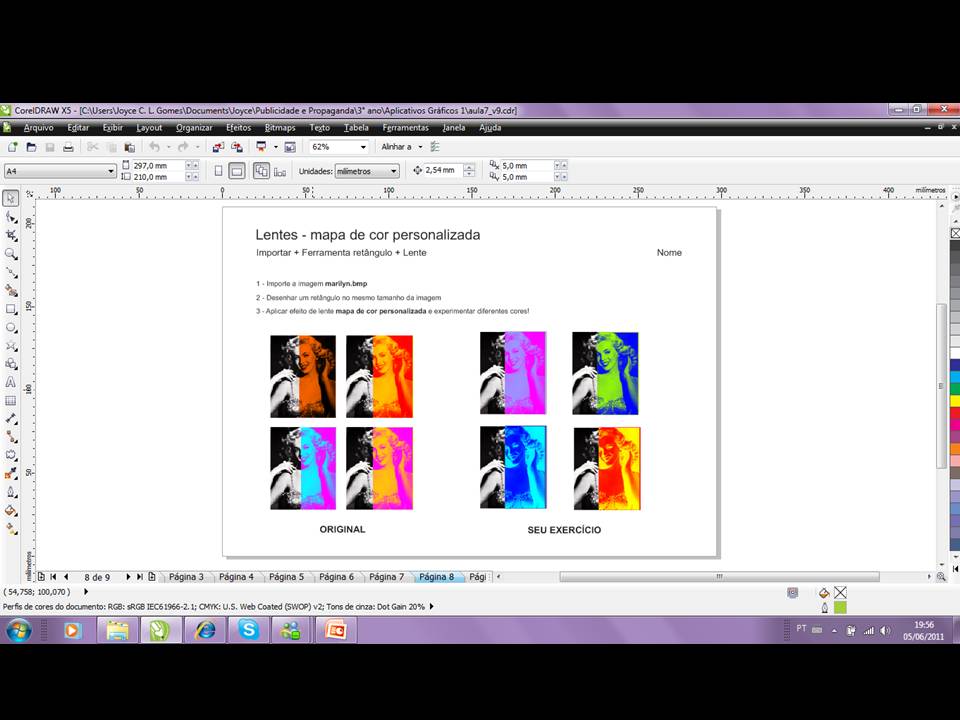Expand the Alinhar a dropdown

click(420, 147)
